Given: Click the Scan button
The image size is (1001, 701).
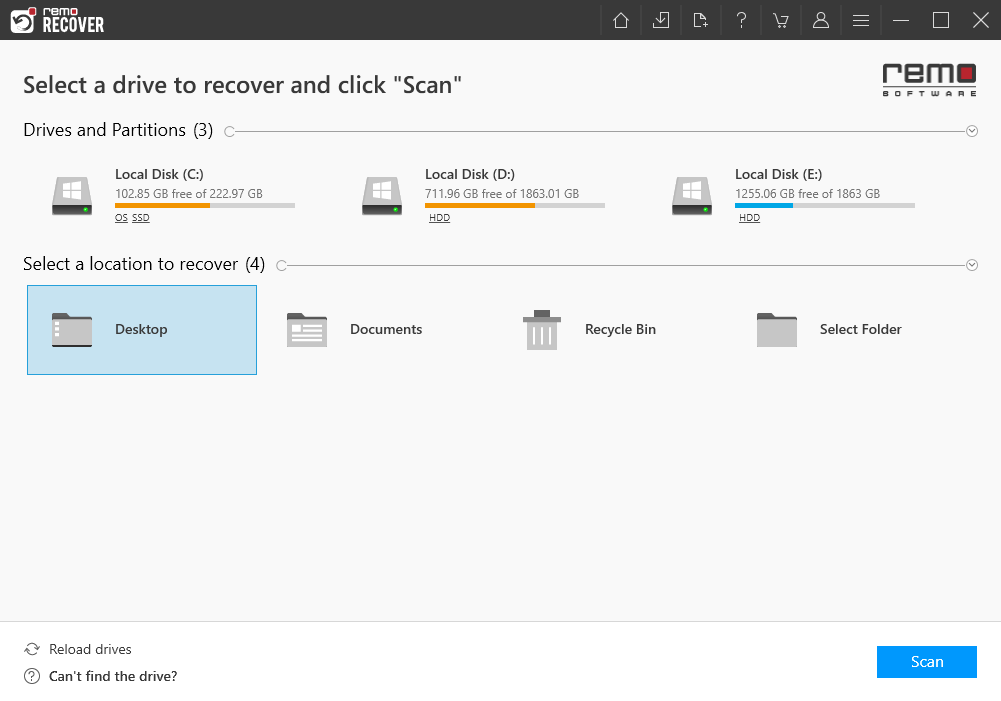Looking at the screenshot, I should [925, 661].
